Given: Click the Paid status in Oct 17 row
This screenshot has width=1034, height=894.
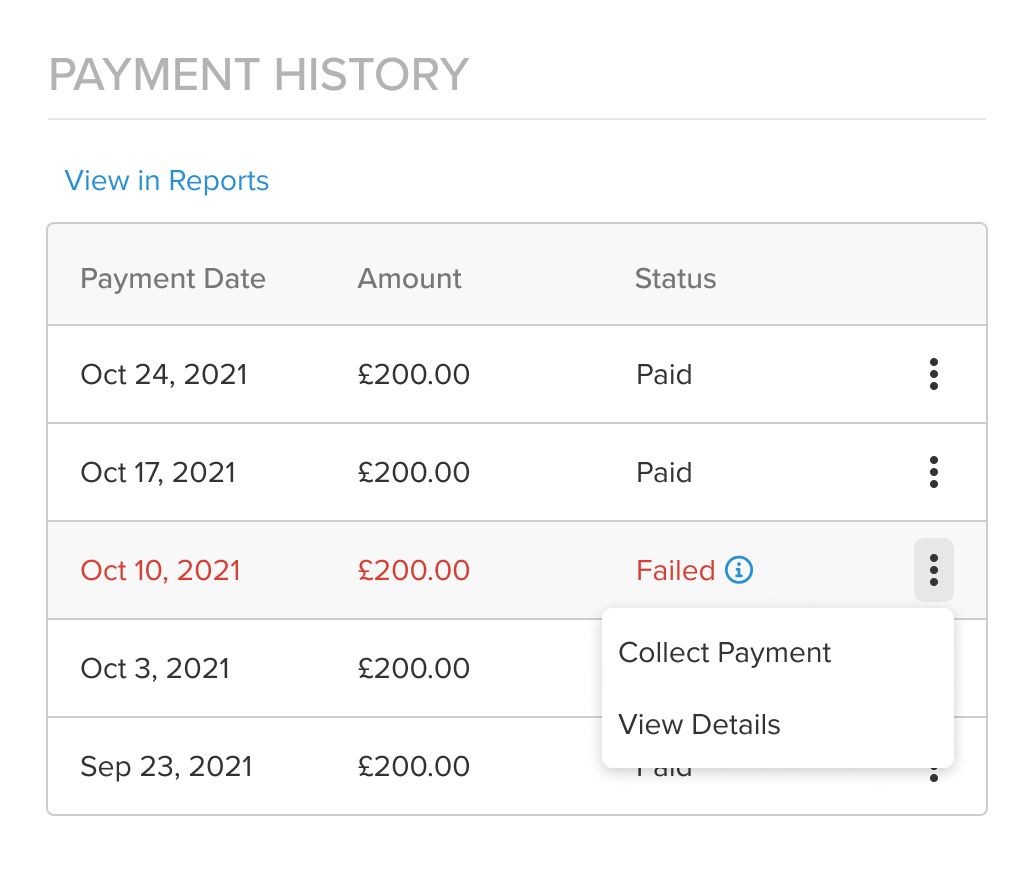Looking at the screenshot, I should click(x=664, y=472).
